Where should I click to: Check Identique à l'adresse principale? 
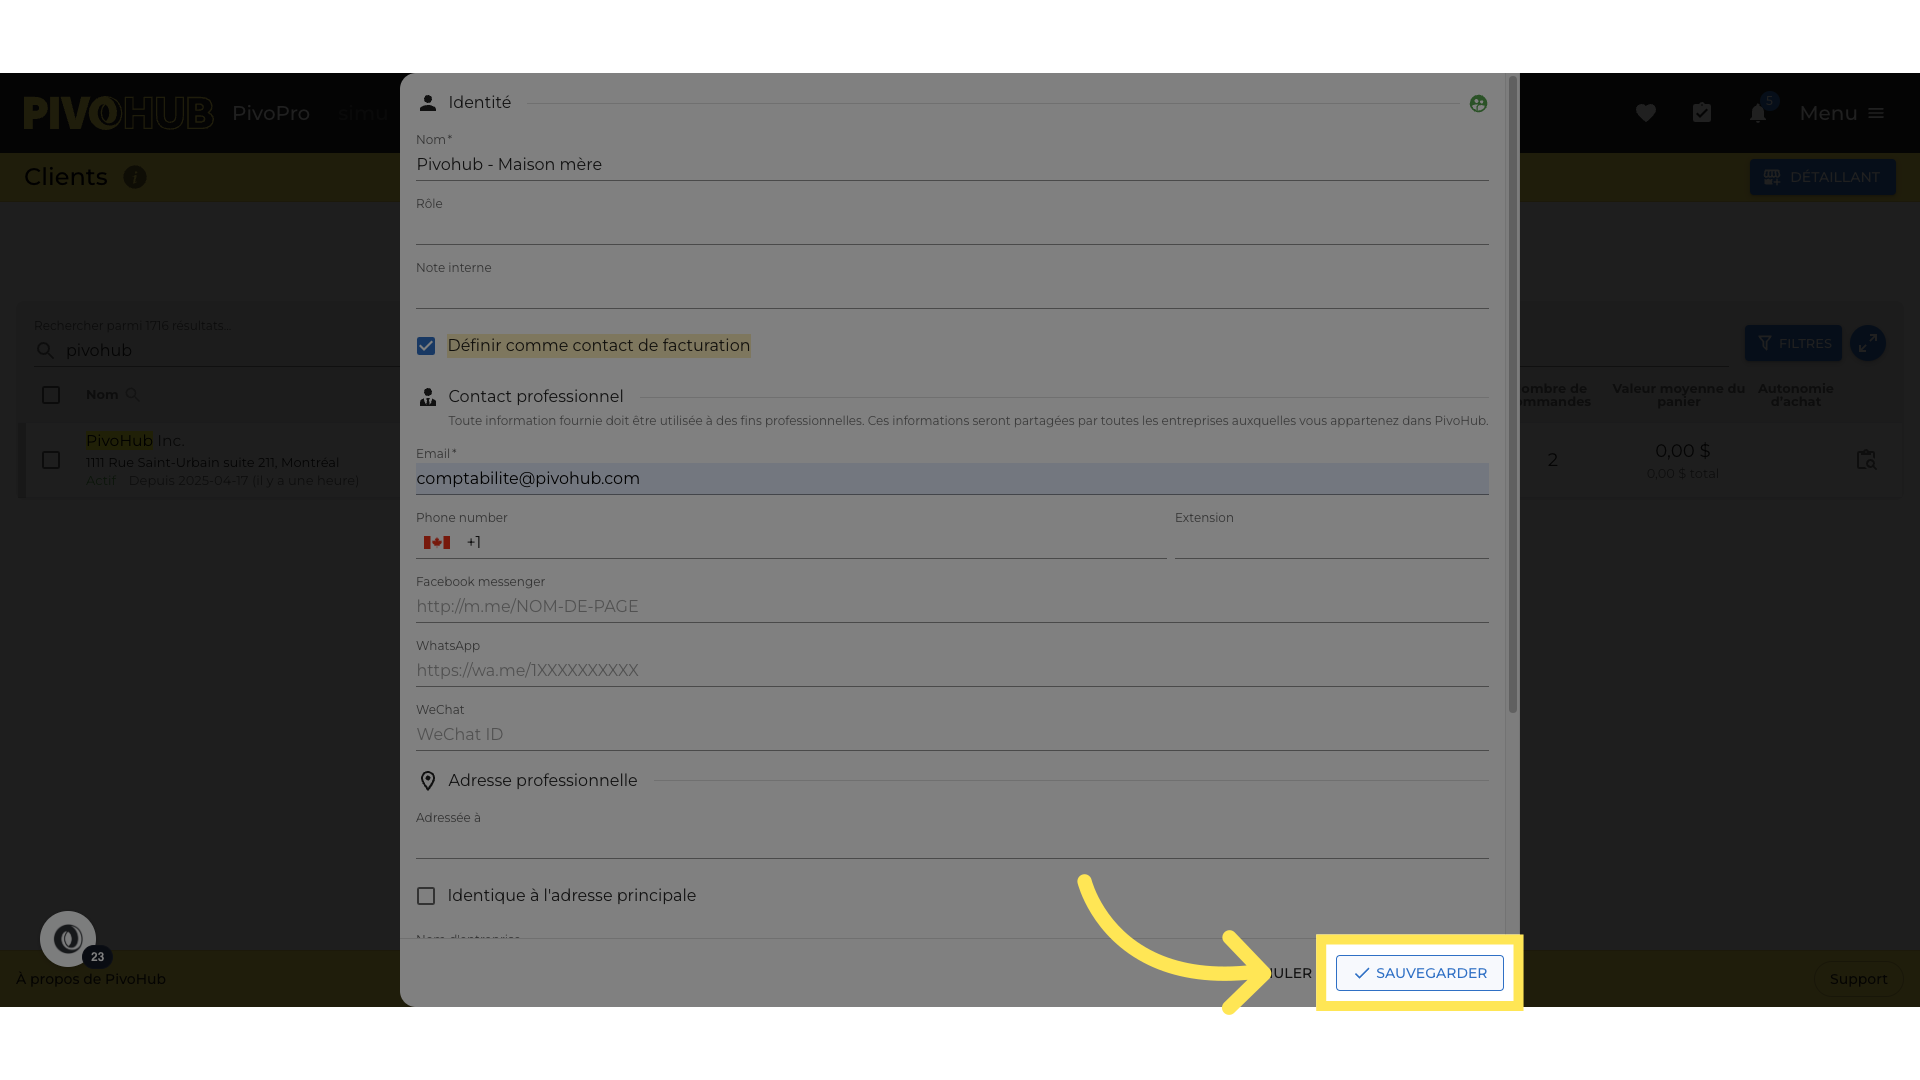pyautogui.click(x=426, y=896)
